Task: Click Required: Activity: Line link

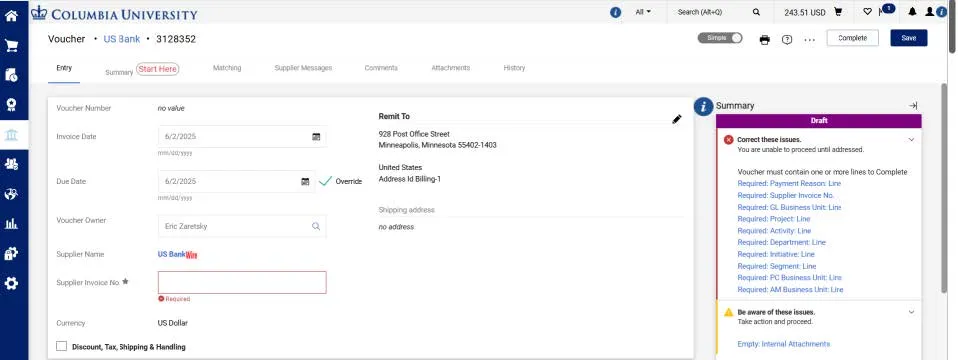Action: (x=774, y=231)
